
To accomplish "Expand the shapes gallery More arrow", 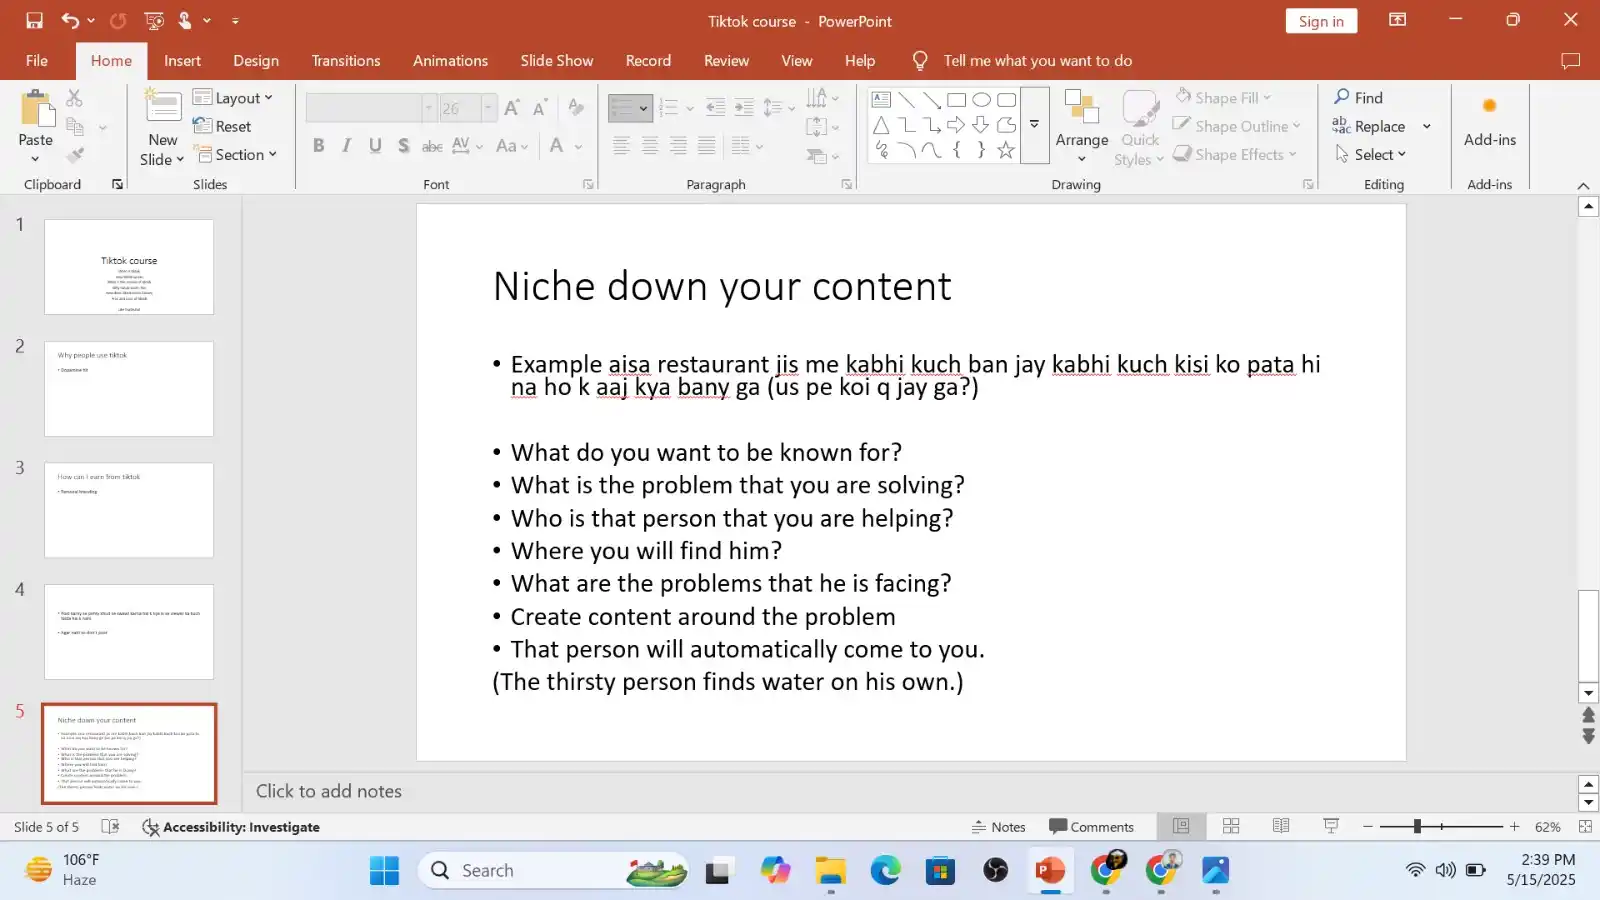I will [1035, 125].
